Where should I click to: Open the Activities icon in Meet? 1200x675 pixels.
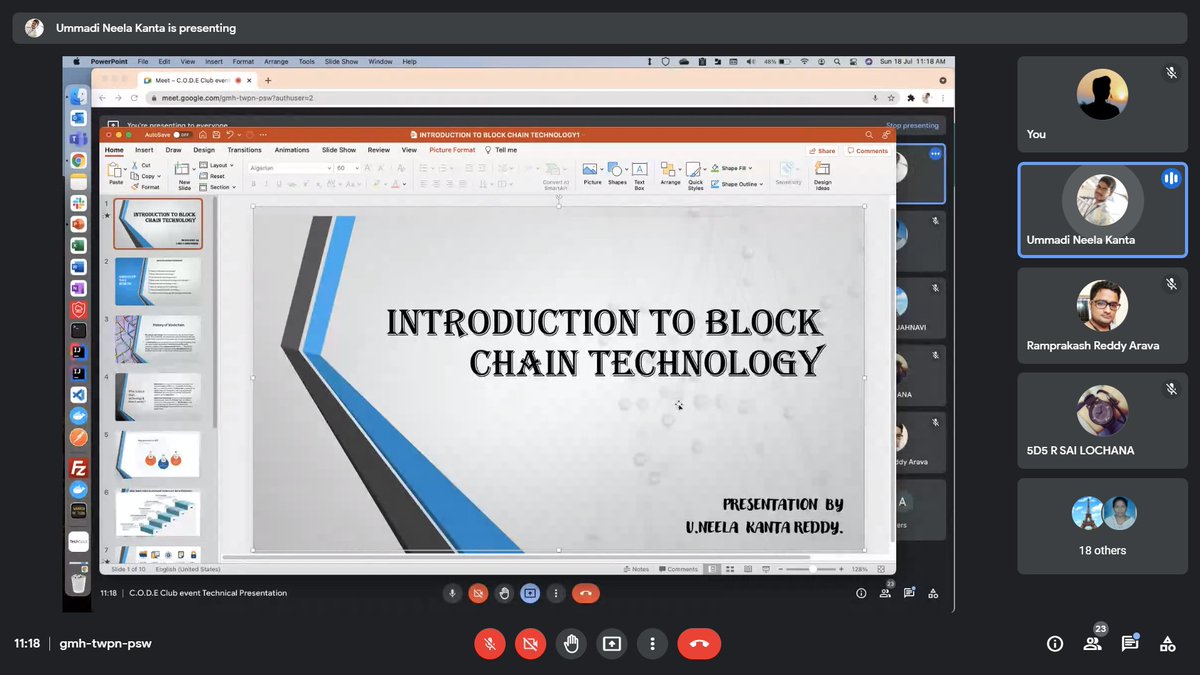pos(1167,644)
